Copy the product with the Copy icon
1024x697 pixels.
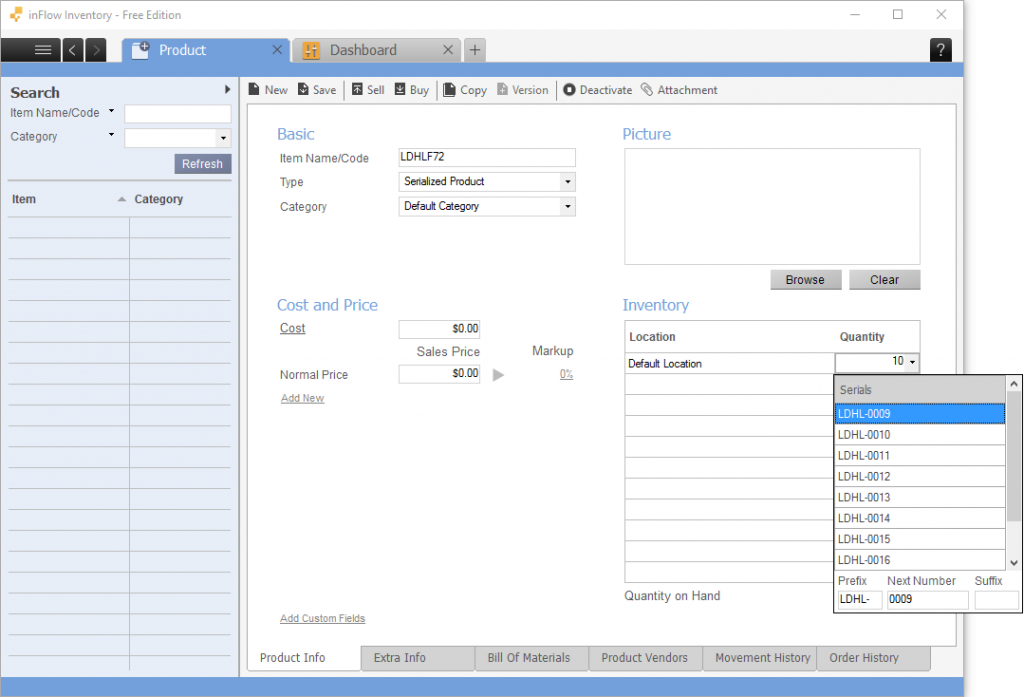[x=449, y=89]
